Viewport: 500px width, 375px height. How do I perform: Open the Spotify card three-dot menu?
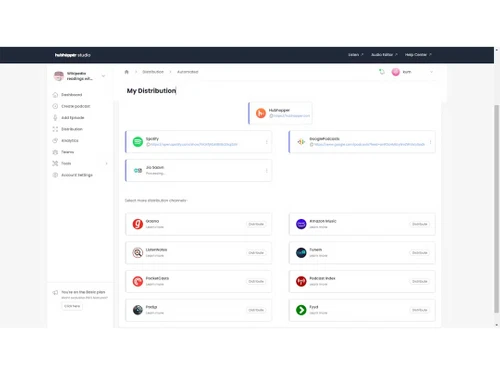tap(266, 142)
